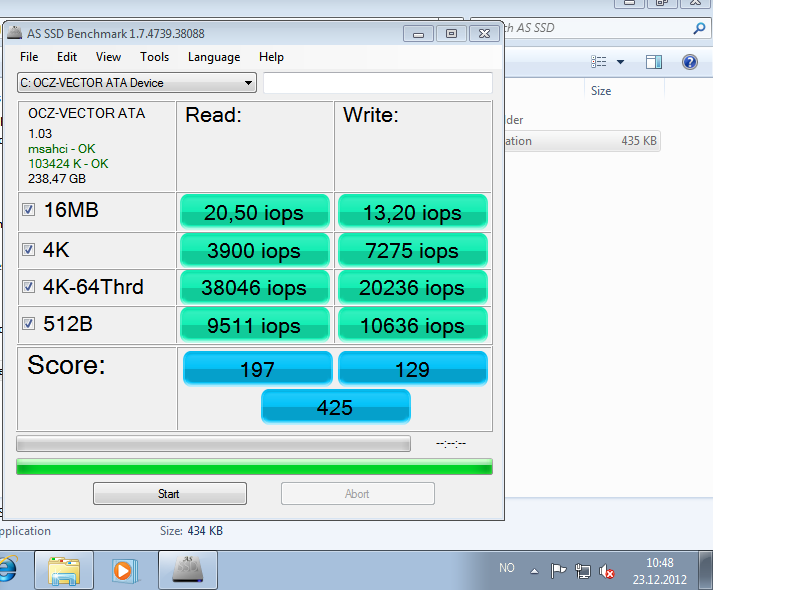The image size is (800, 600).
Task: Select the 435 KB file row in Explorer
Action: click(583, 141)
